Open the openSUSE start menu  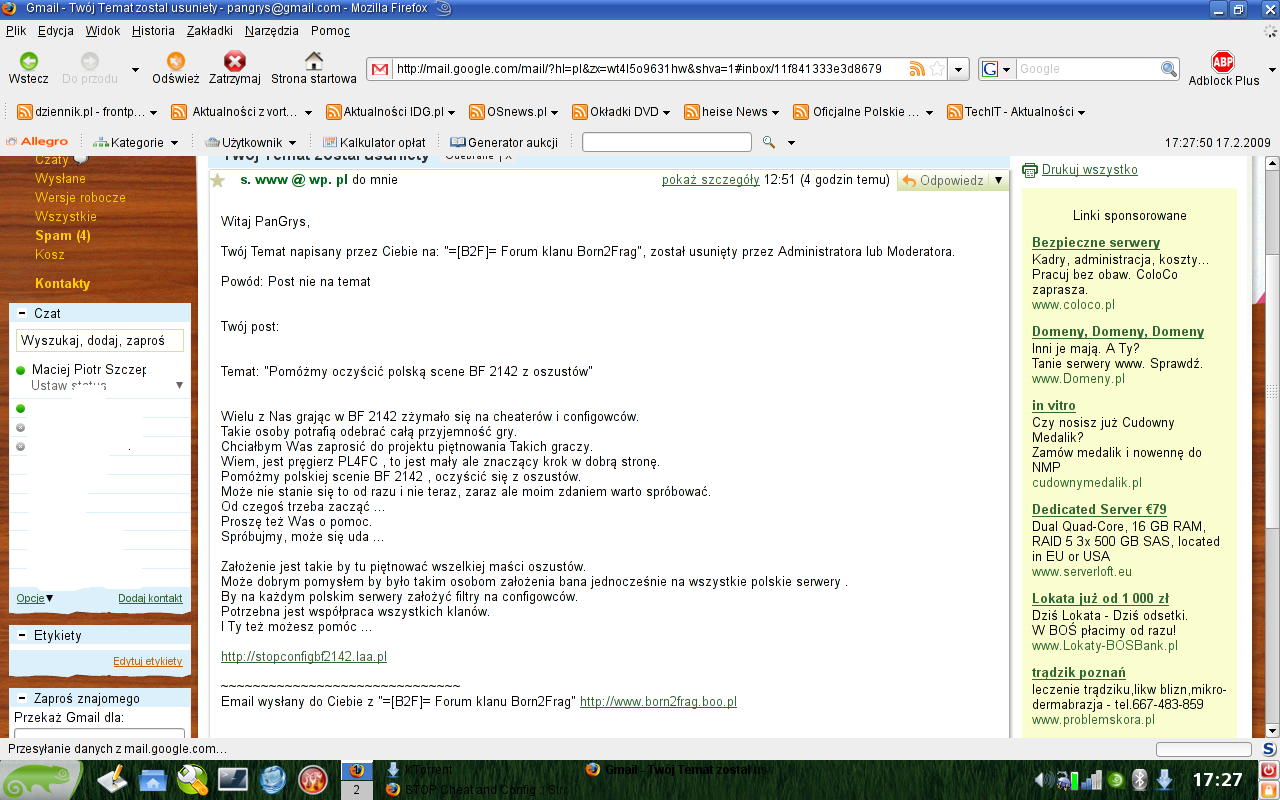(42, 780)
